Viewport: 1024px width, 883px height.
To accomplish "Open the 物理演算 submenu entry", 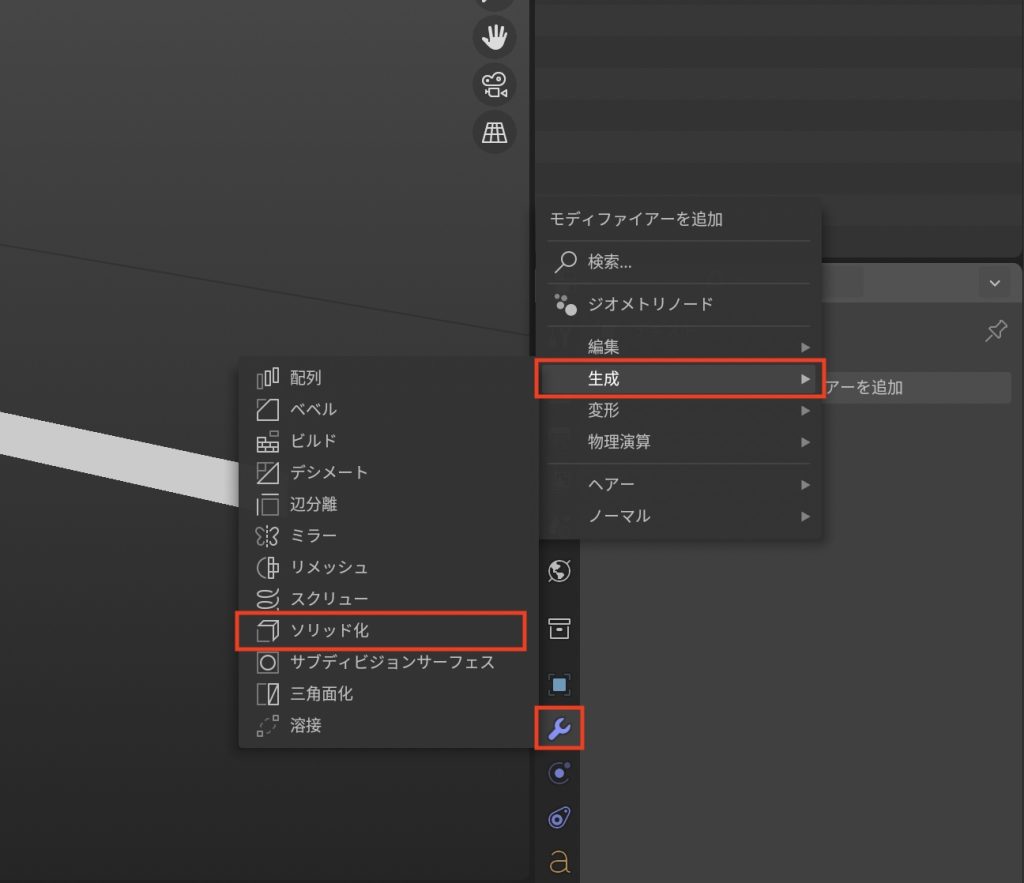I will point(680,442).
